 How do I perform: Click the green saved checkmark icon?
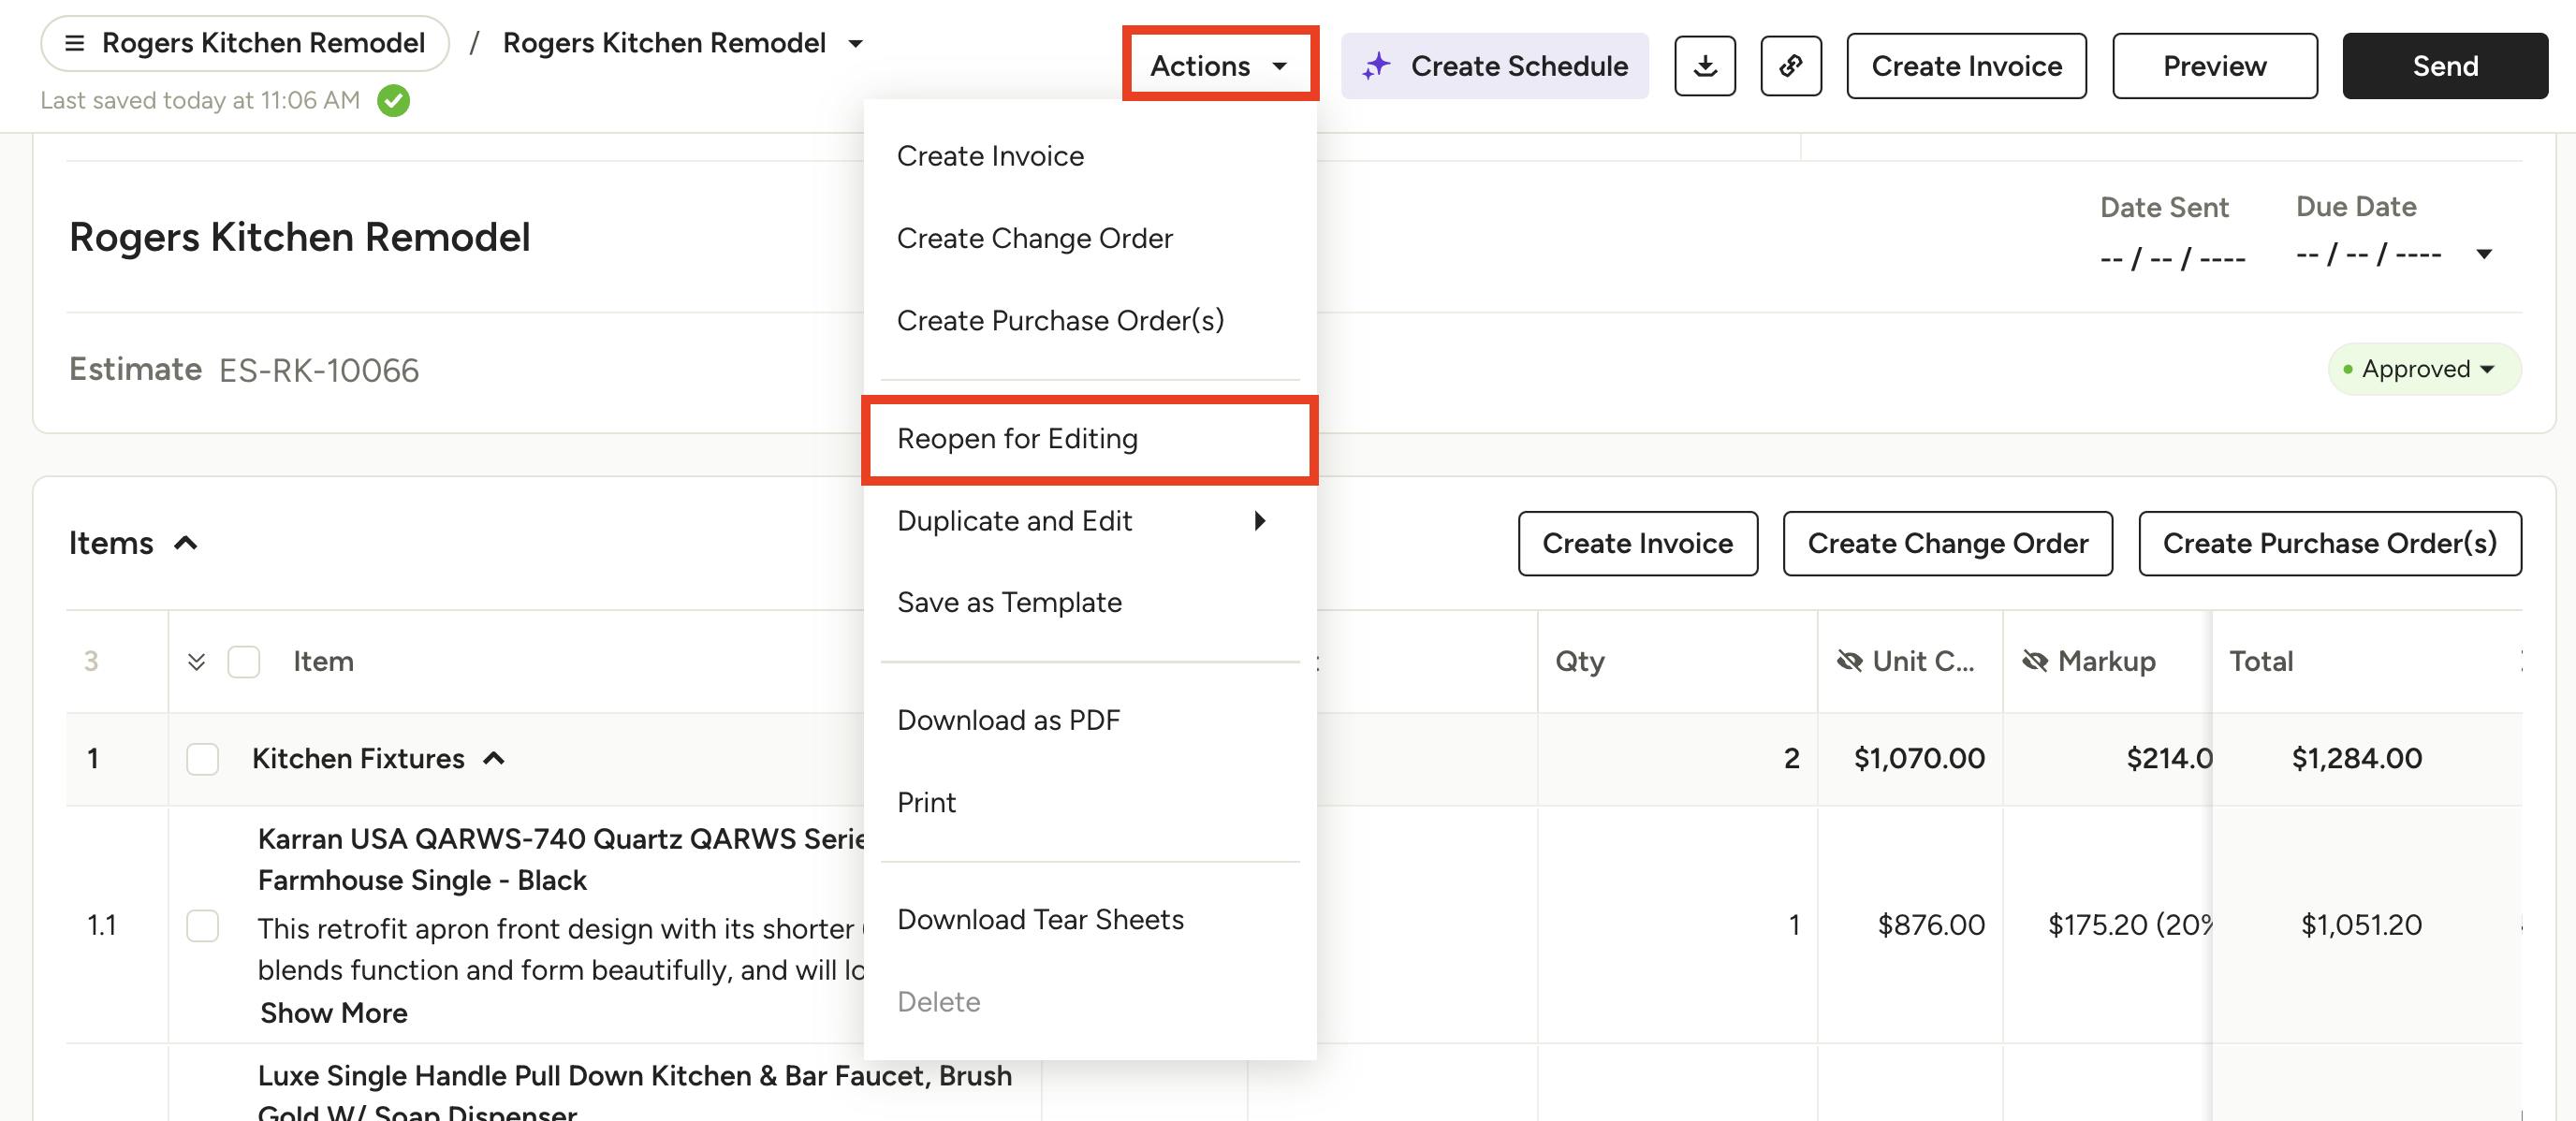click(394, 100)
